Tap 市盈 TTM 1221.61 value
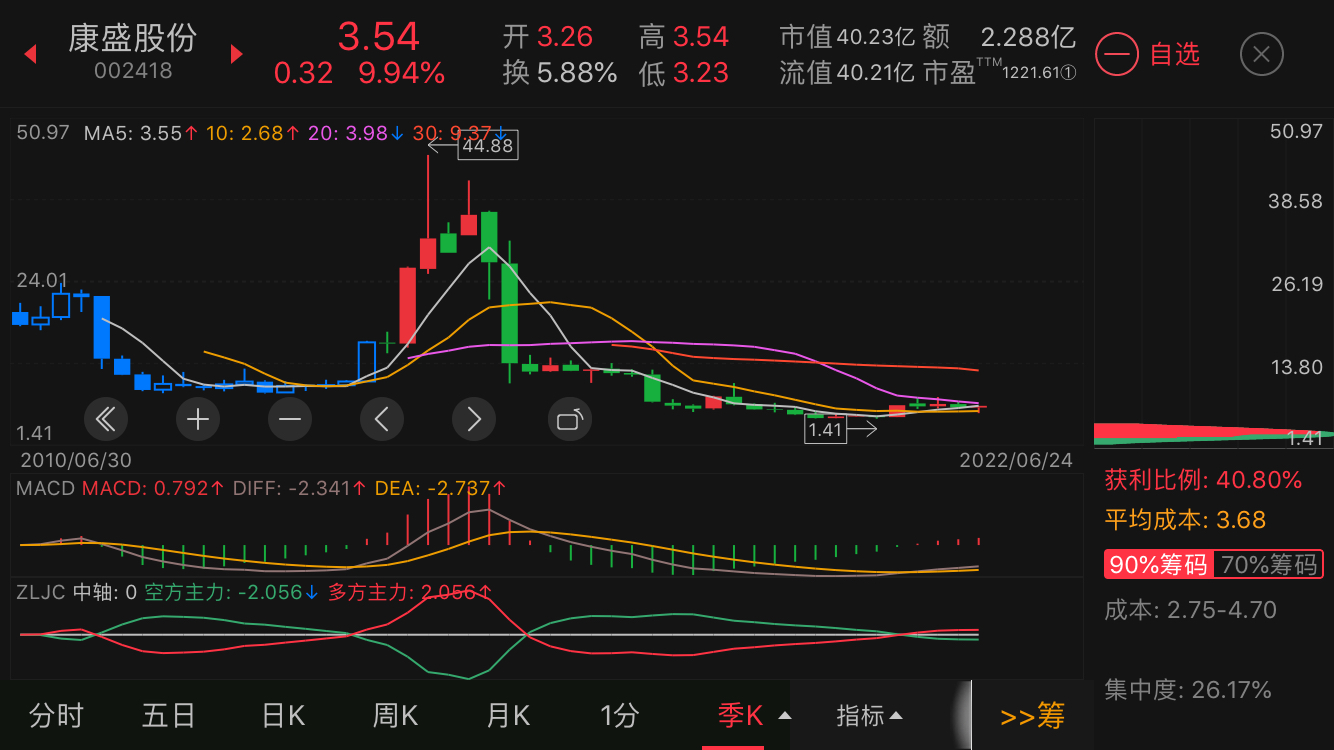The width and height of the screenshot is (1334, 750). [1000, 72]
